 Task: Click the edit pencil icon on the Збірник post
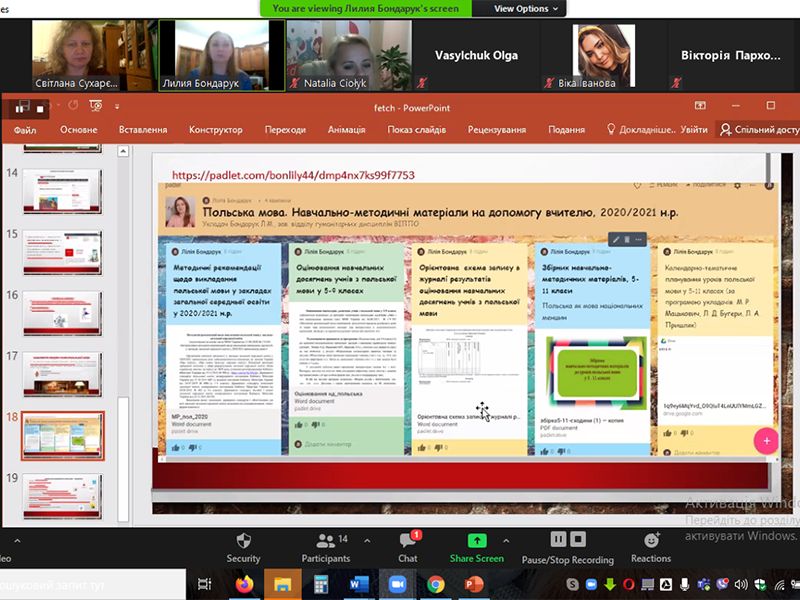tap(616, 239)
